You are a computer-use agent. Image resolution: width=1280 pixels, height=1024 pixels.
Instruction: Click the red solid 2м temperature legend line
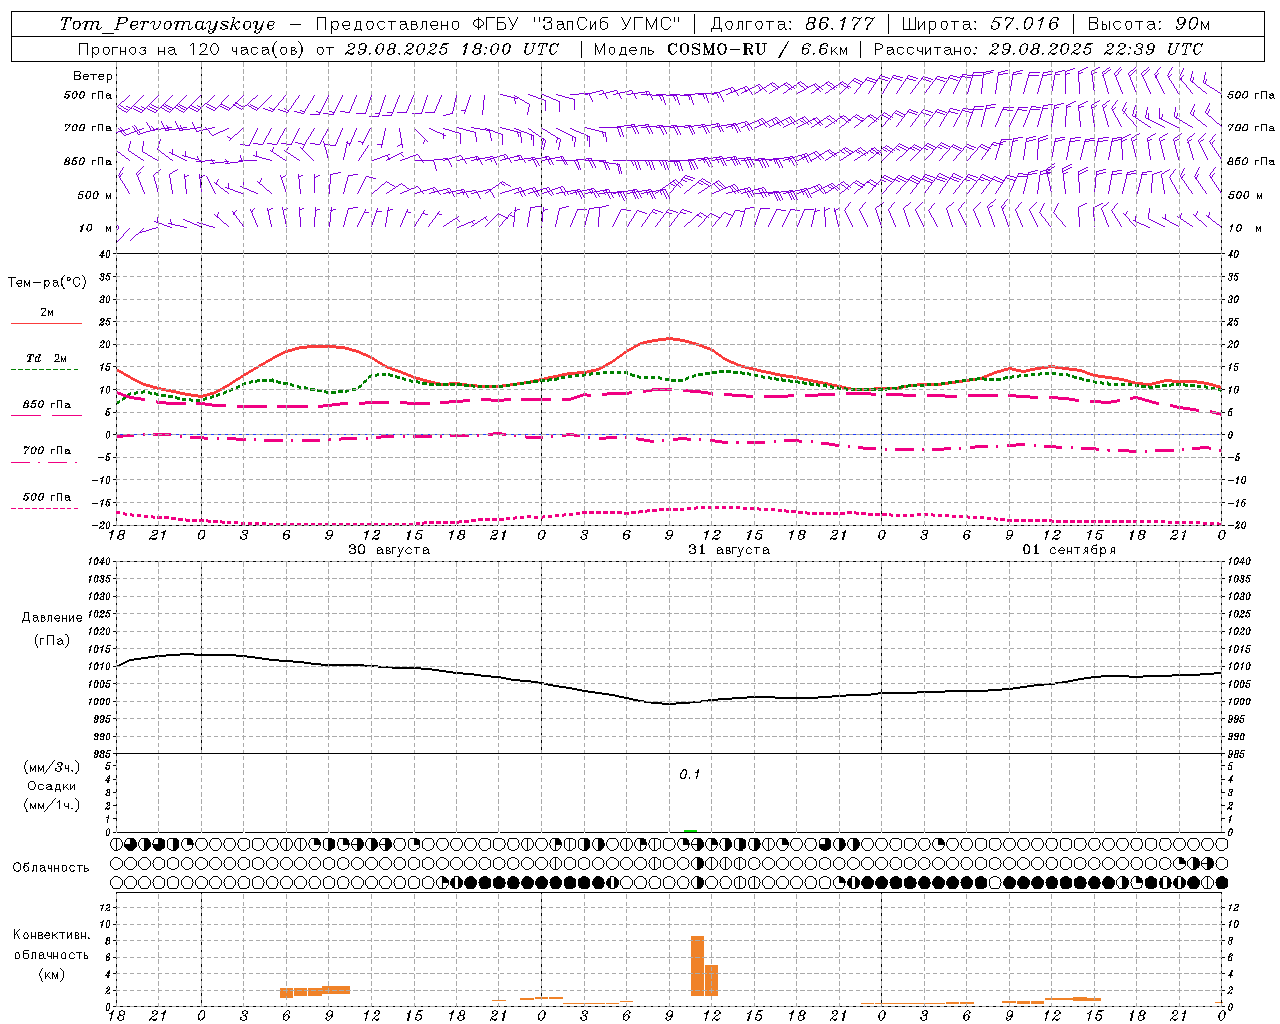(46, 323)
